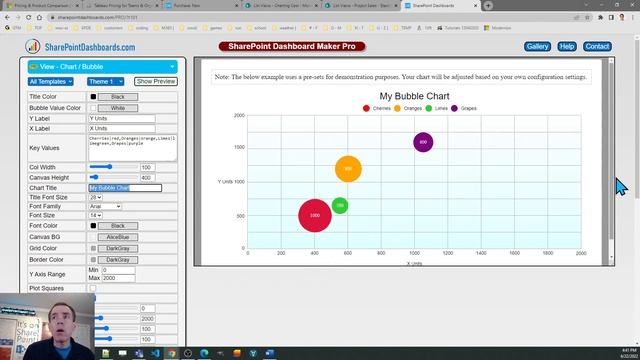Open the Font Family dropdown
This screenshot has width=640, height=360.
point(105,207)
